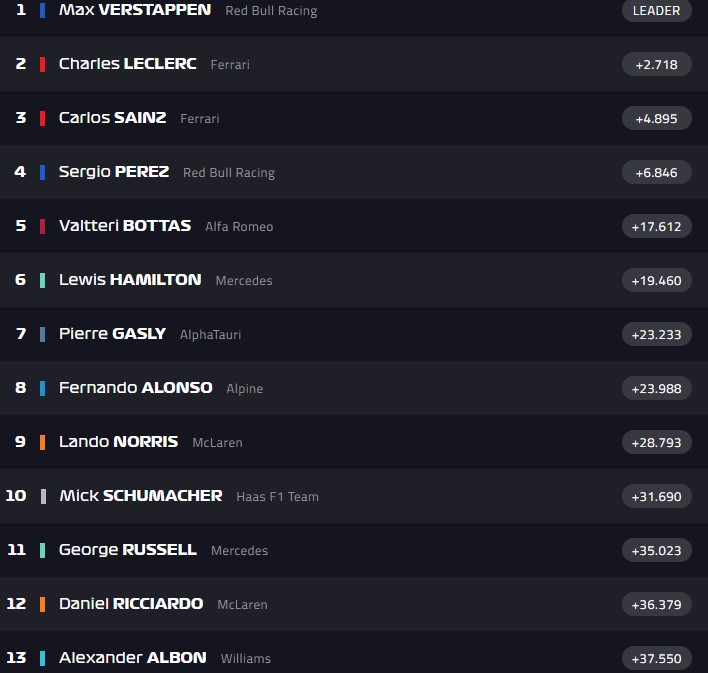
Task: Click Lewis Hamilton's name in row six
Action: click(x=130, y=280)
